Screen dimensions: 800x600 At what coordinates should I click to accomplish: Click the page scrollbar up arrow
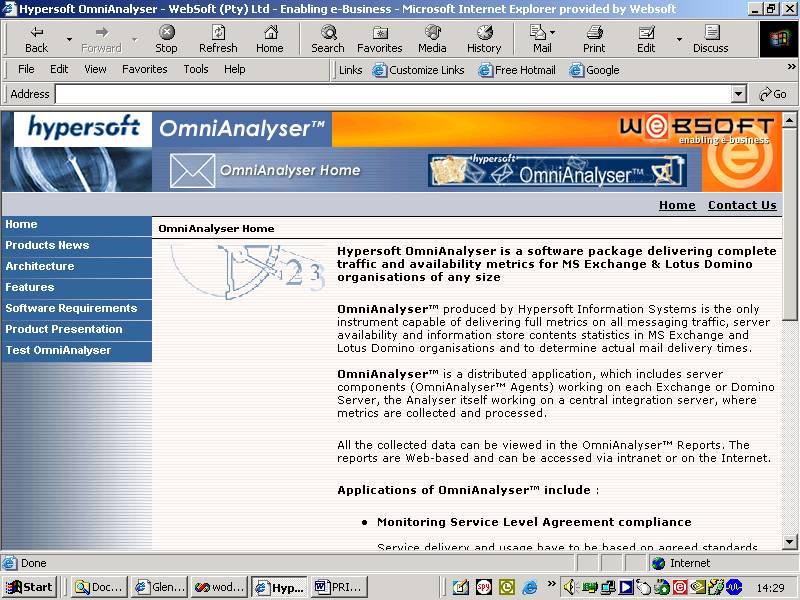pyautogui.click(x=789, y=120)
